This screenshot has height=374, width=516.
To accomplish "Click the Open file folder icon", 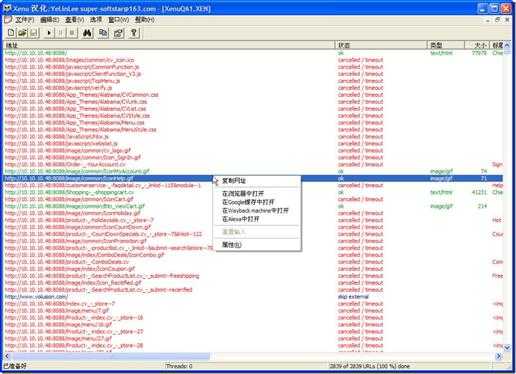I will [x=22, y=33].
